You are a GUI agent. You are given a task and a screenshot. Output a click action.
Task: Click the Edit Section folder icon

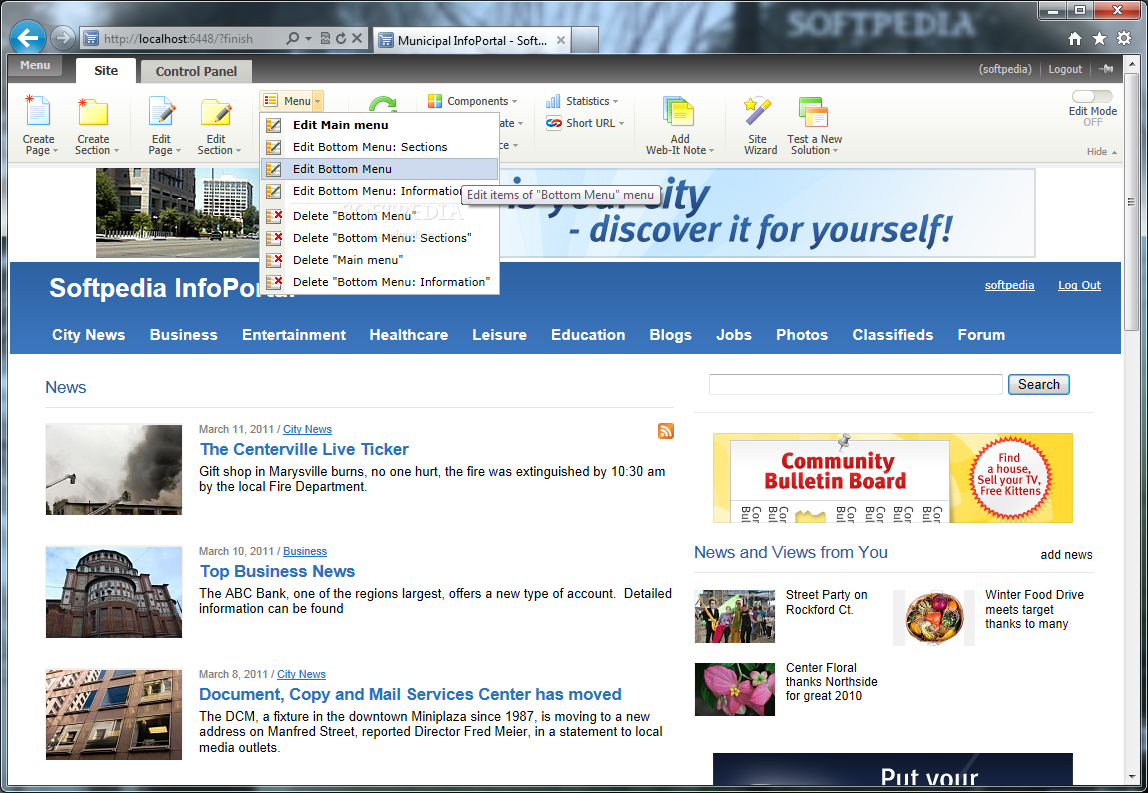pyautogui.click(x=216, y=111)
